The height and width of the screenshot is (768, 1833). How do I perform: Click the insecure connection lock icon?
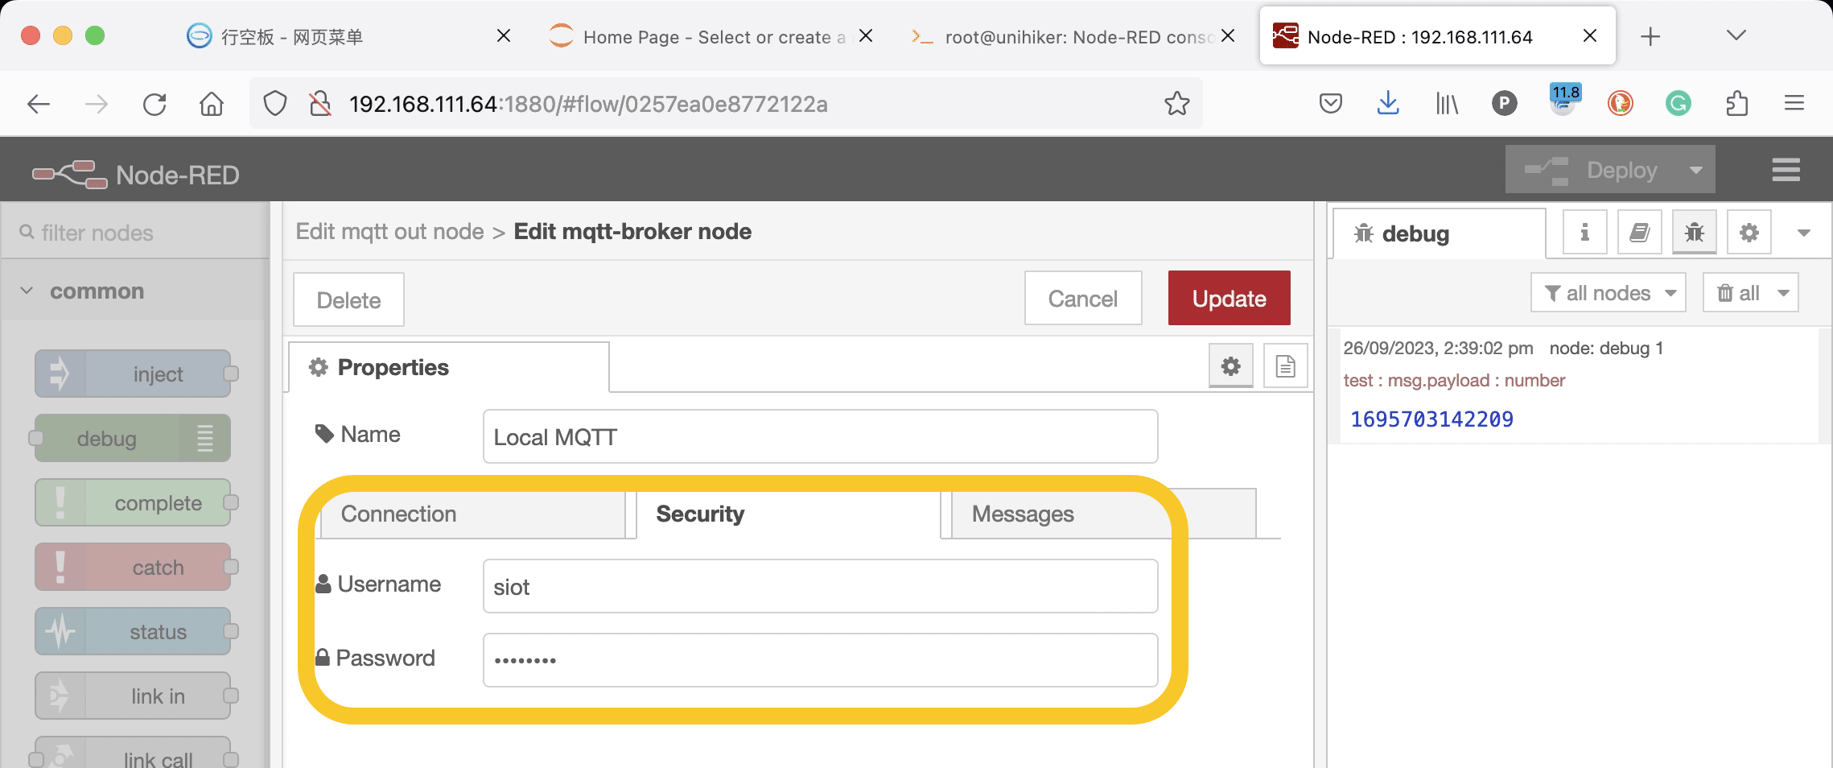pos(320,103)
